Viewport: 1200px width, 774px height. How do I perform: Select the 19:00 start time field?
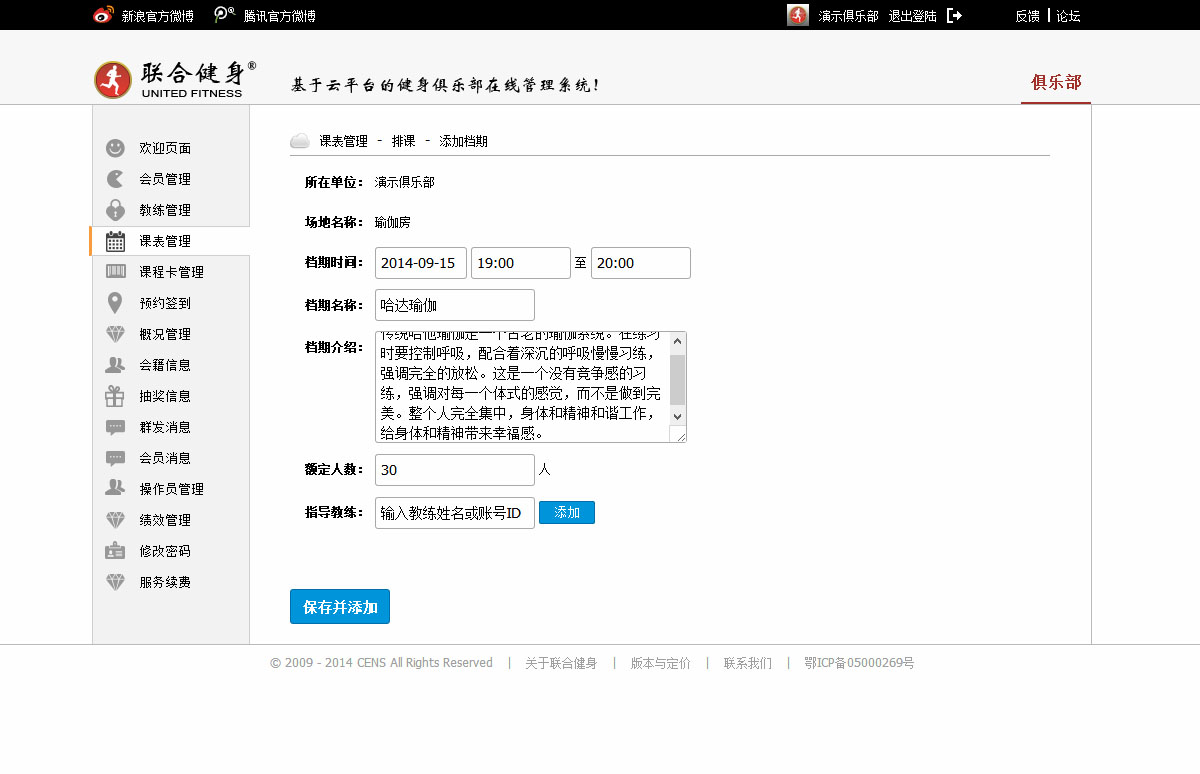tap(520, 263)
